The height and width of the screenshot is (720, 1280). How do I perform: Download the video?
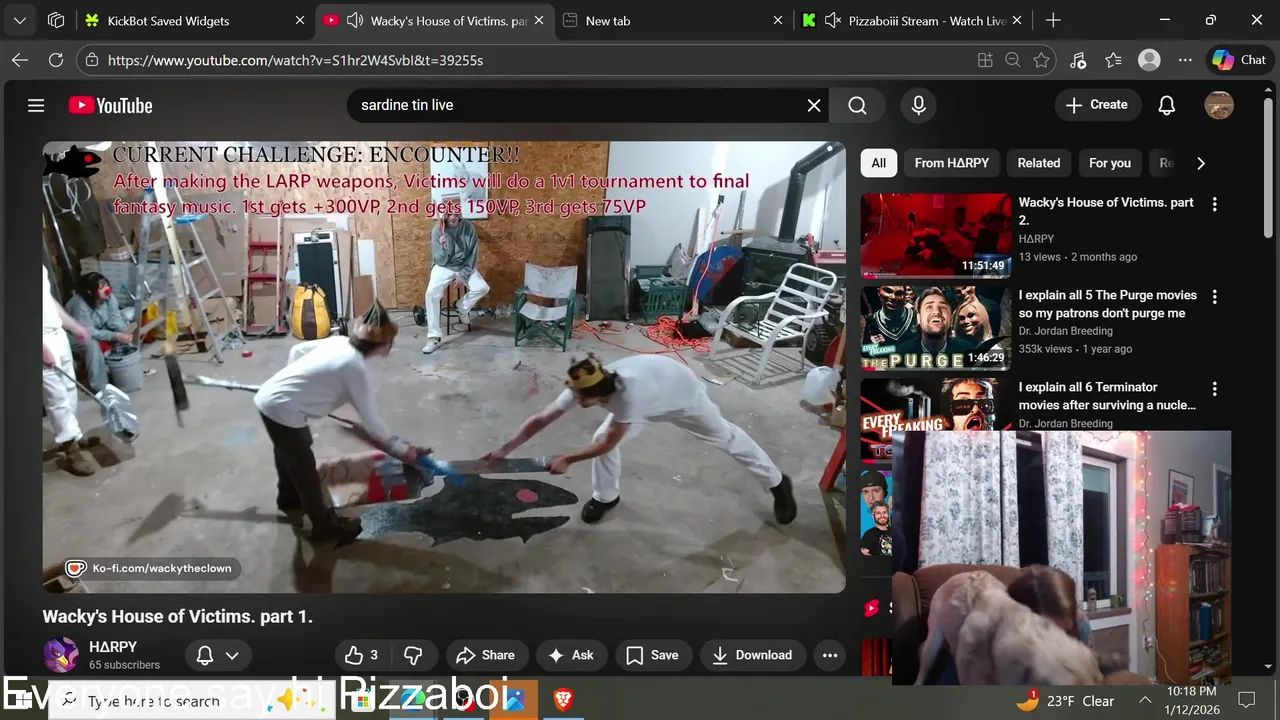point(752,655)
